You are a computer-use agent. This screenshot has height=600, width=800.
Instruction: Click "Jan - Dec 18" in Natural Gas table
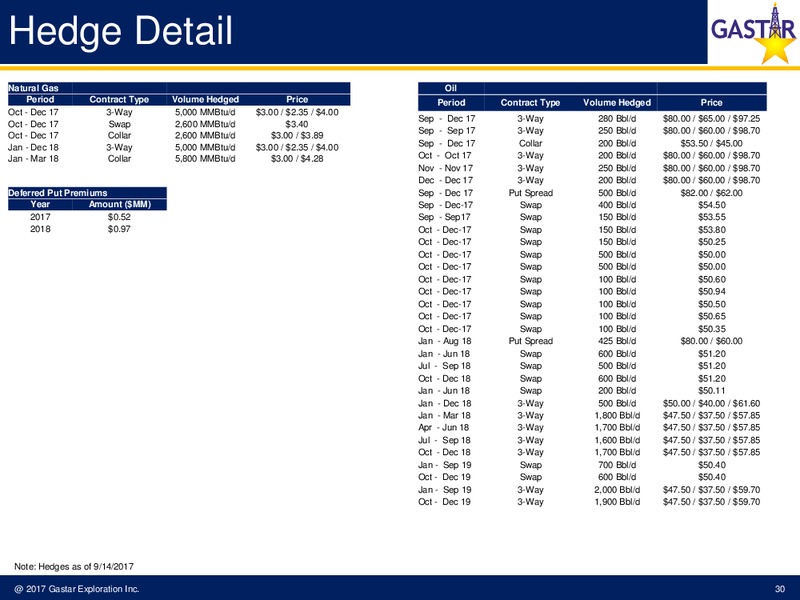tap(33, 147)
